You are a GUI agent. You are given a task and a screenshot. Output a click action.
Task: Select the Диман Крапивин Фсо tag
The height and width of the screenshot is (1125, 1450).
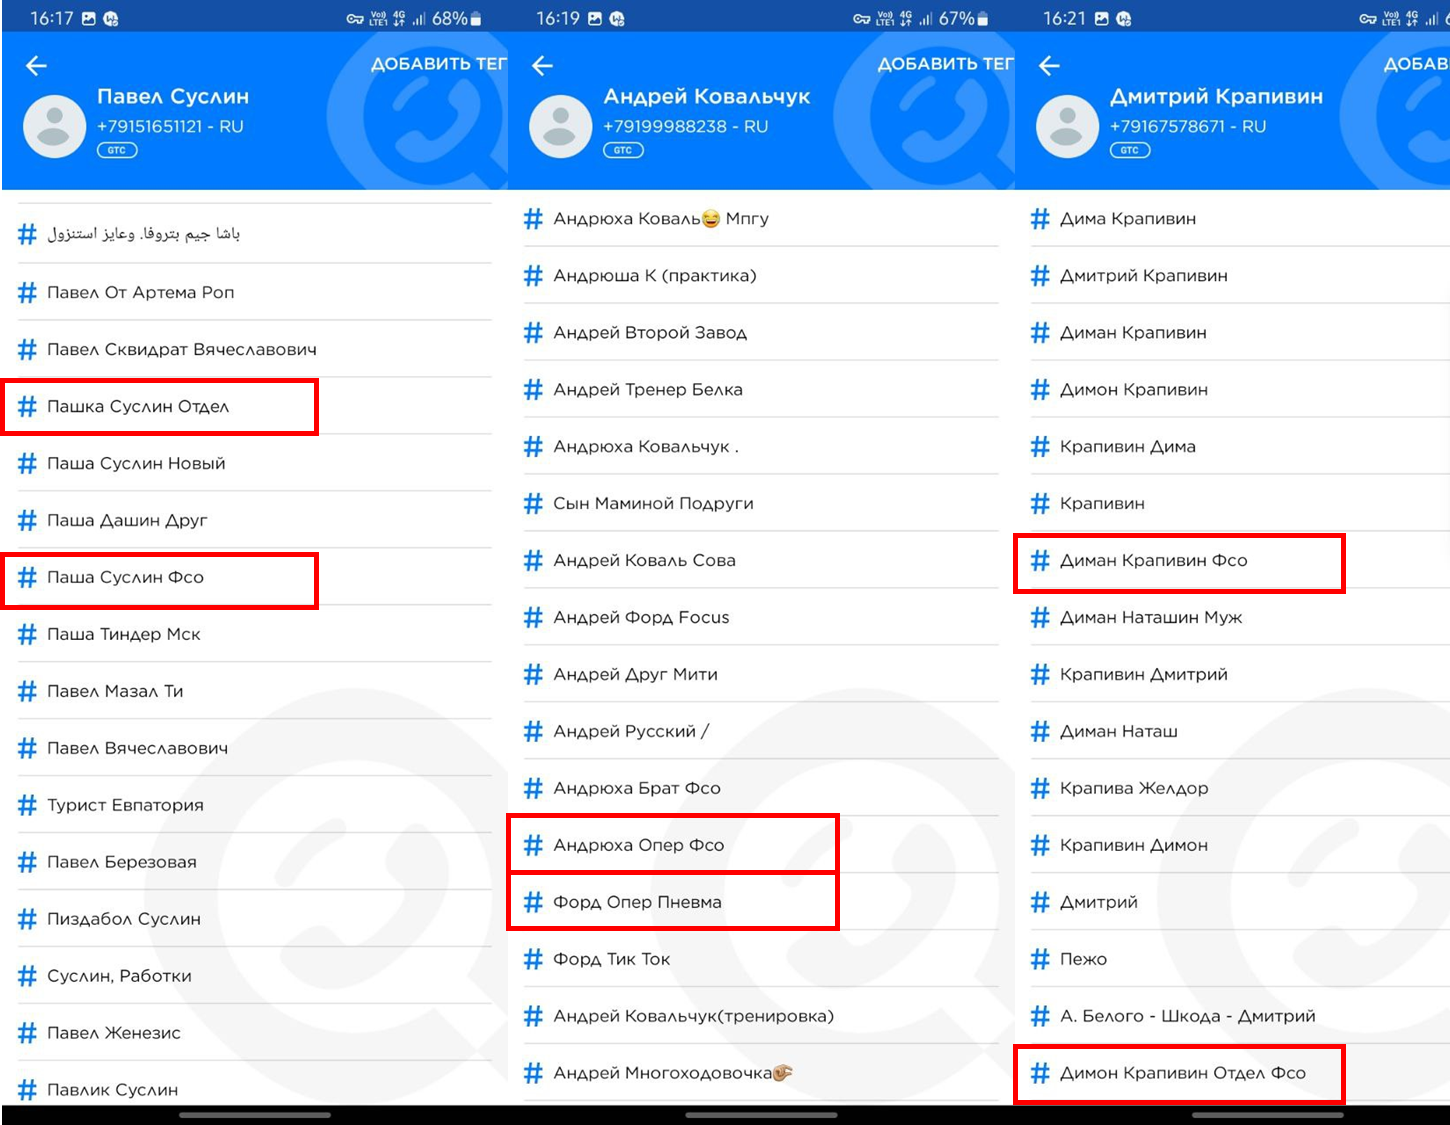pos(1153,561)
